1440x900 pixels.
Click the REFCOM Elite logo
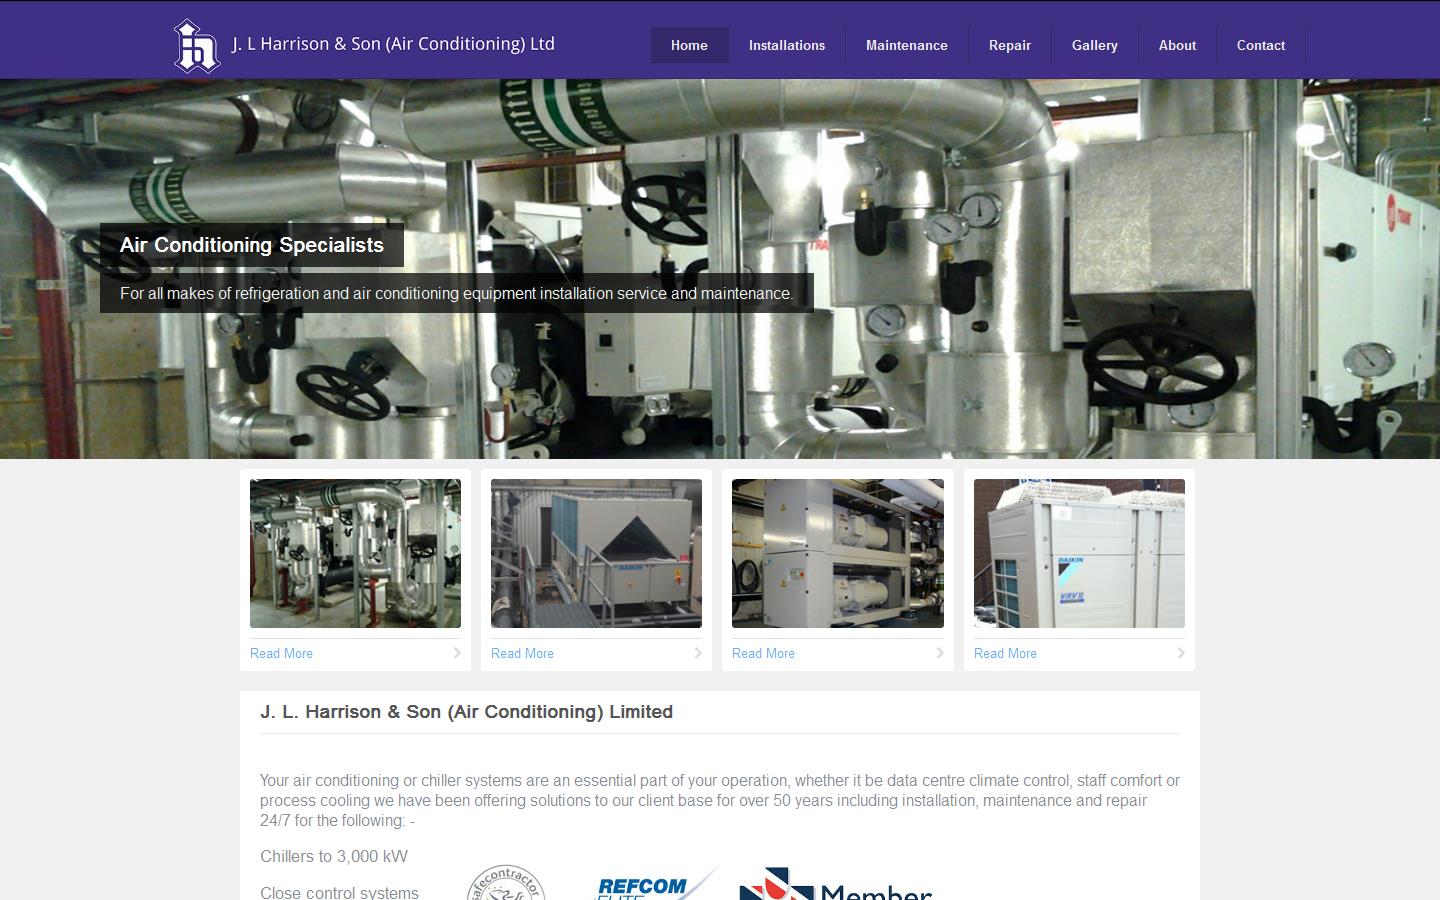pyautogui.click(x=649, y=885)
